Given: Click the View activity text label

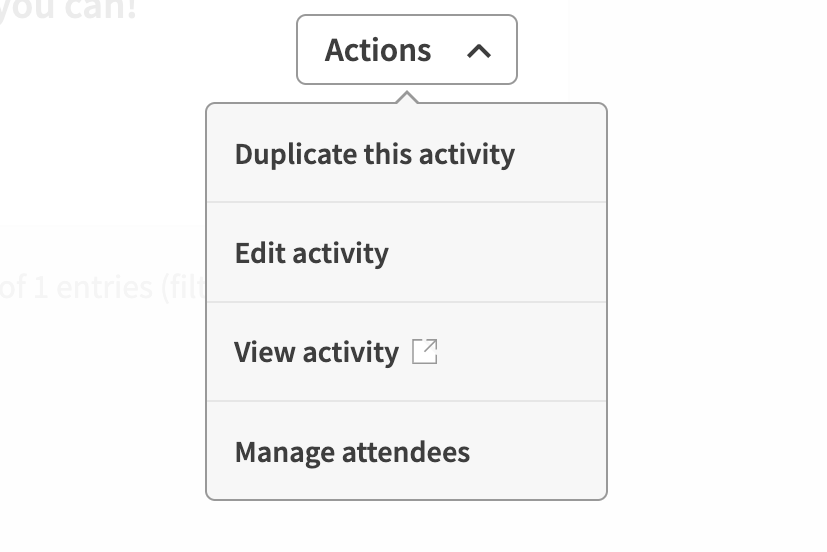Looking at the screenshot, I should tap(316, 352).
